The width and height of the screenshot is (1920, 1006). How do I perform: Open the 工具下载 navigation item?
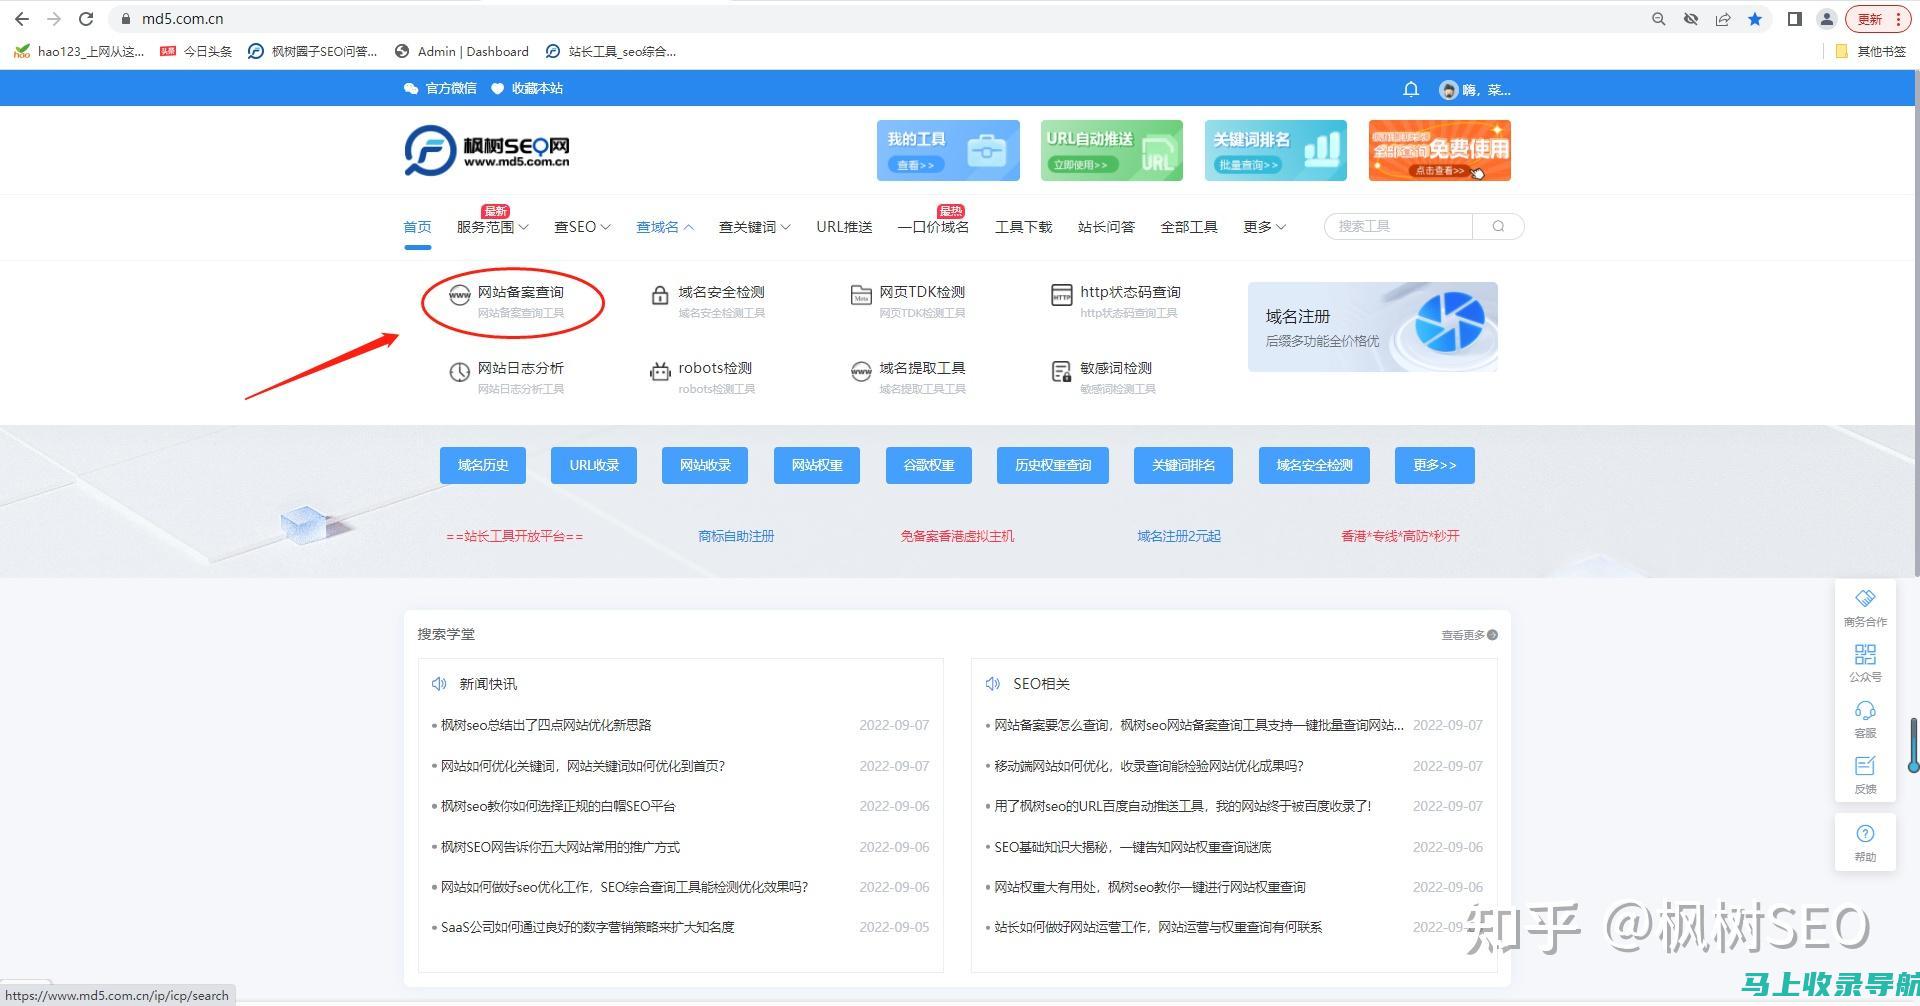tap(1023, 227)
